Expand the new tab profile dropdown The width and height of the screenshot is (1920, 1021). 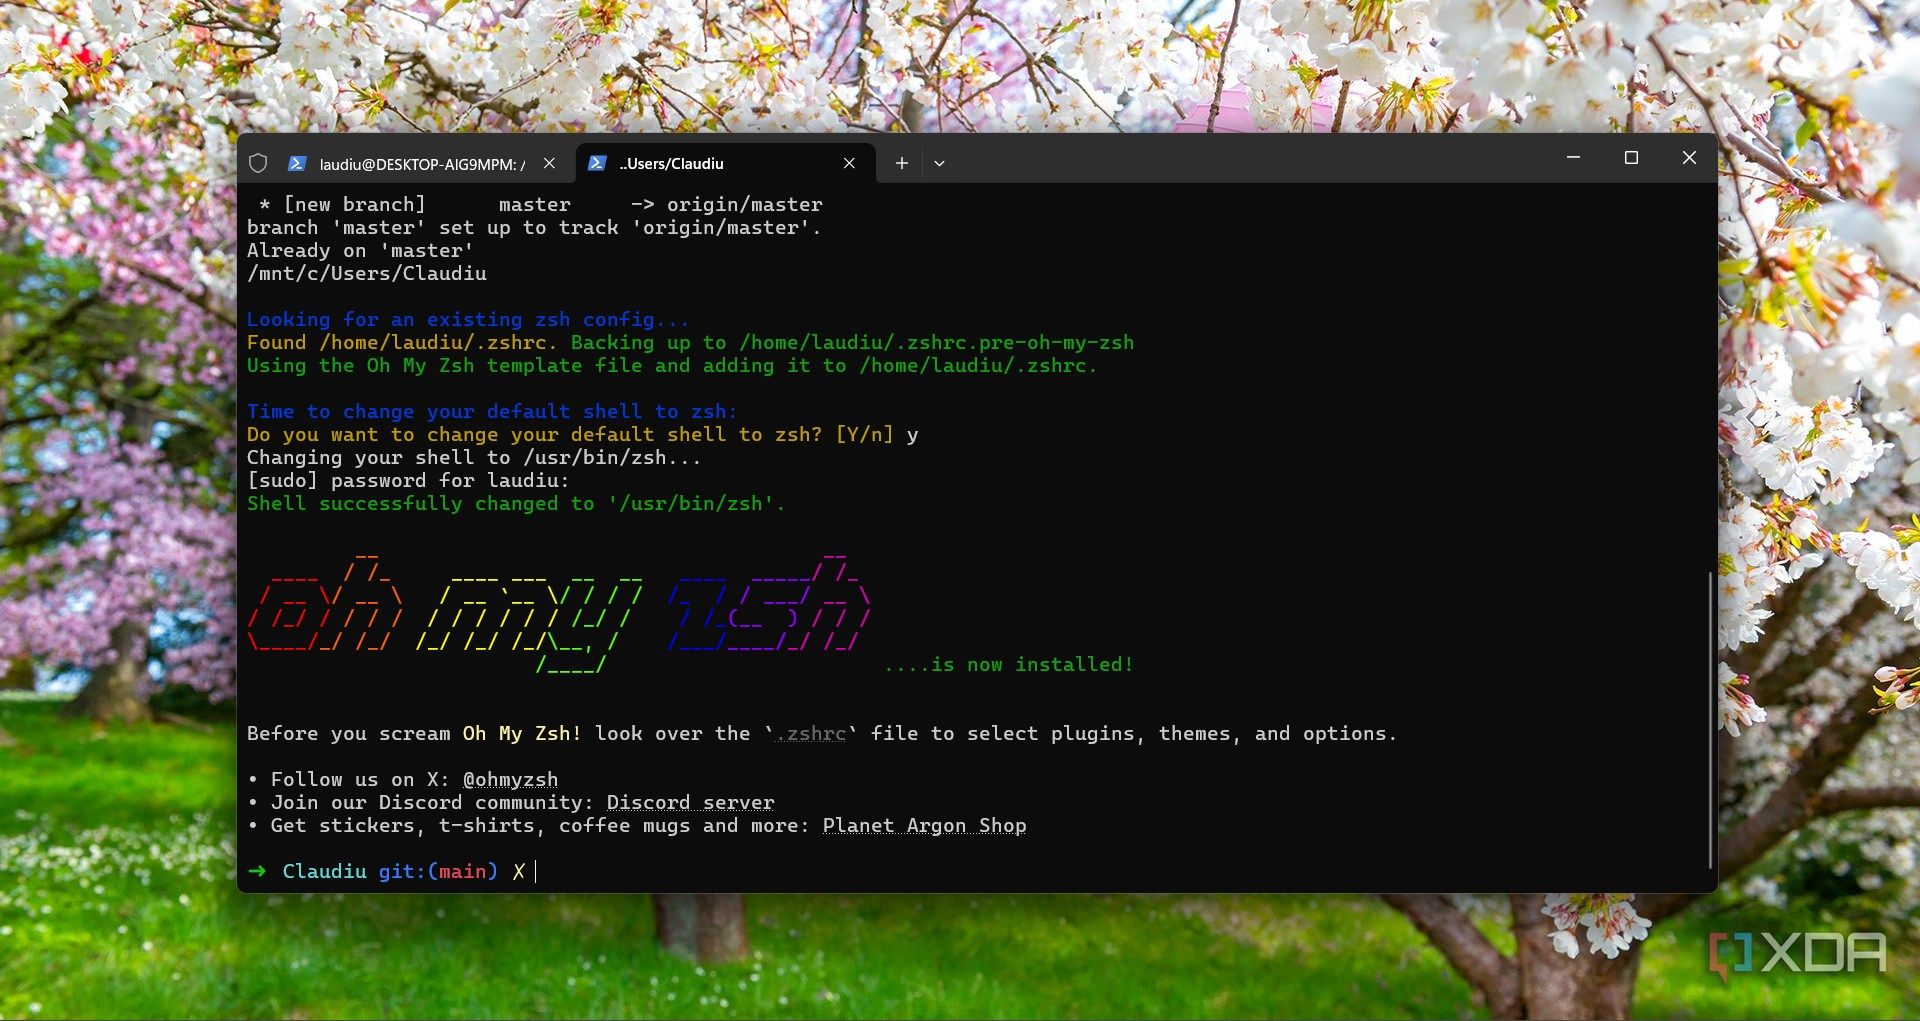pyautogui.click(x=939, y=163)
